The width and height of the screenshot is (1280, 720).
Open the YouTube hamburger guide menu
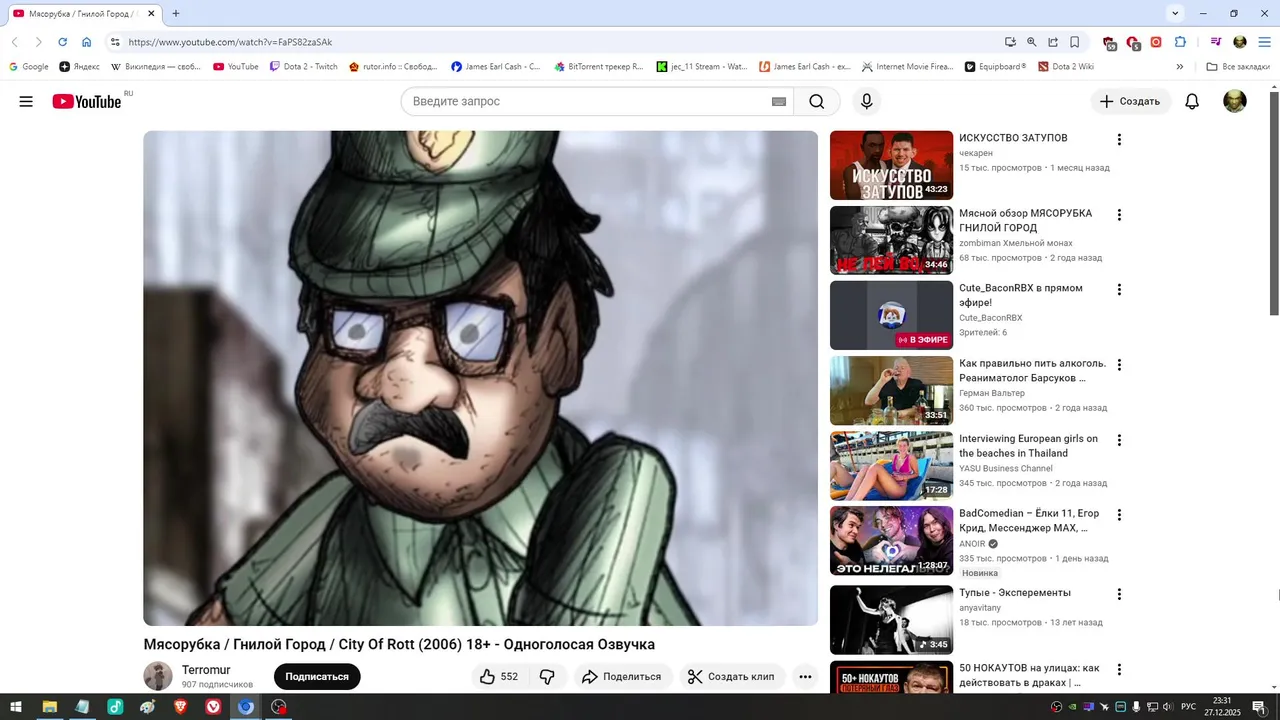pos(26,101)
